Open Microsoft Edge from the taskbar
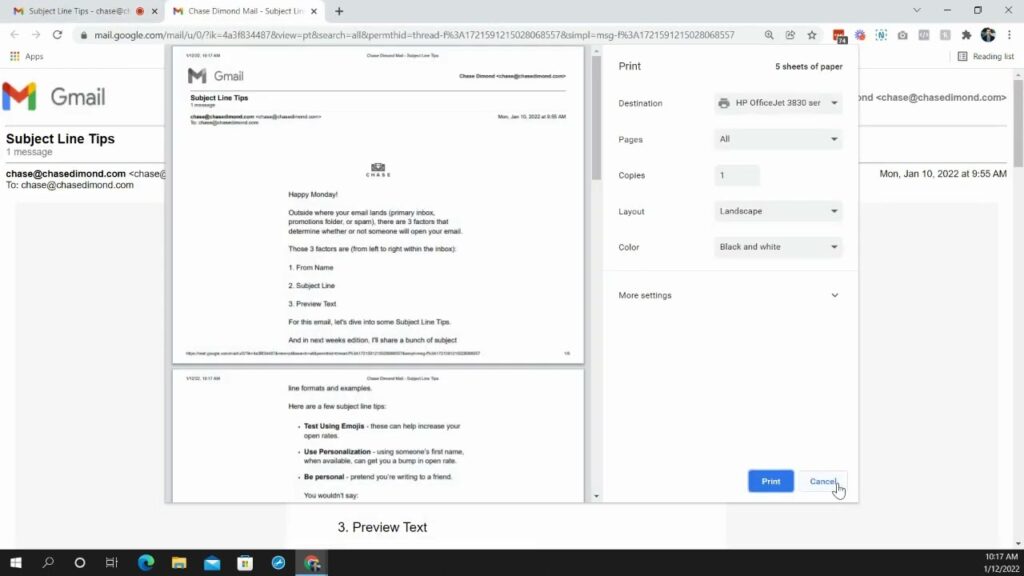 coord(145,563)
